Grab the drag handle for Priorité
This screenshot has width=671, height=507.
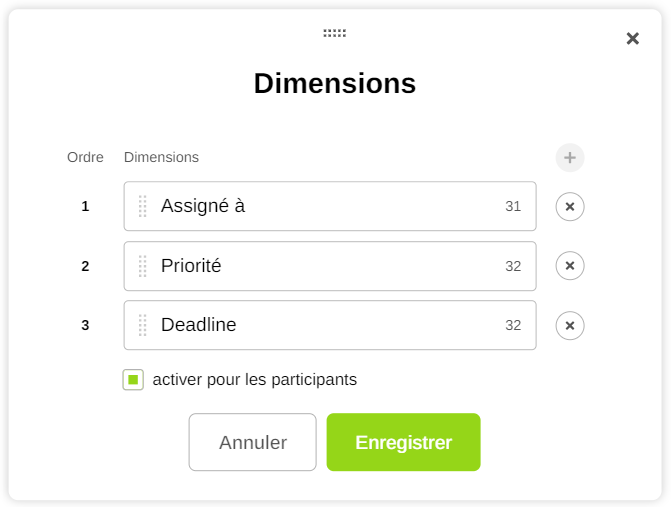click(143, 266)
